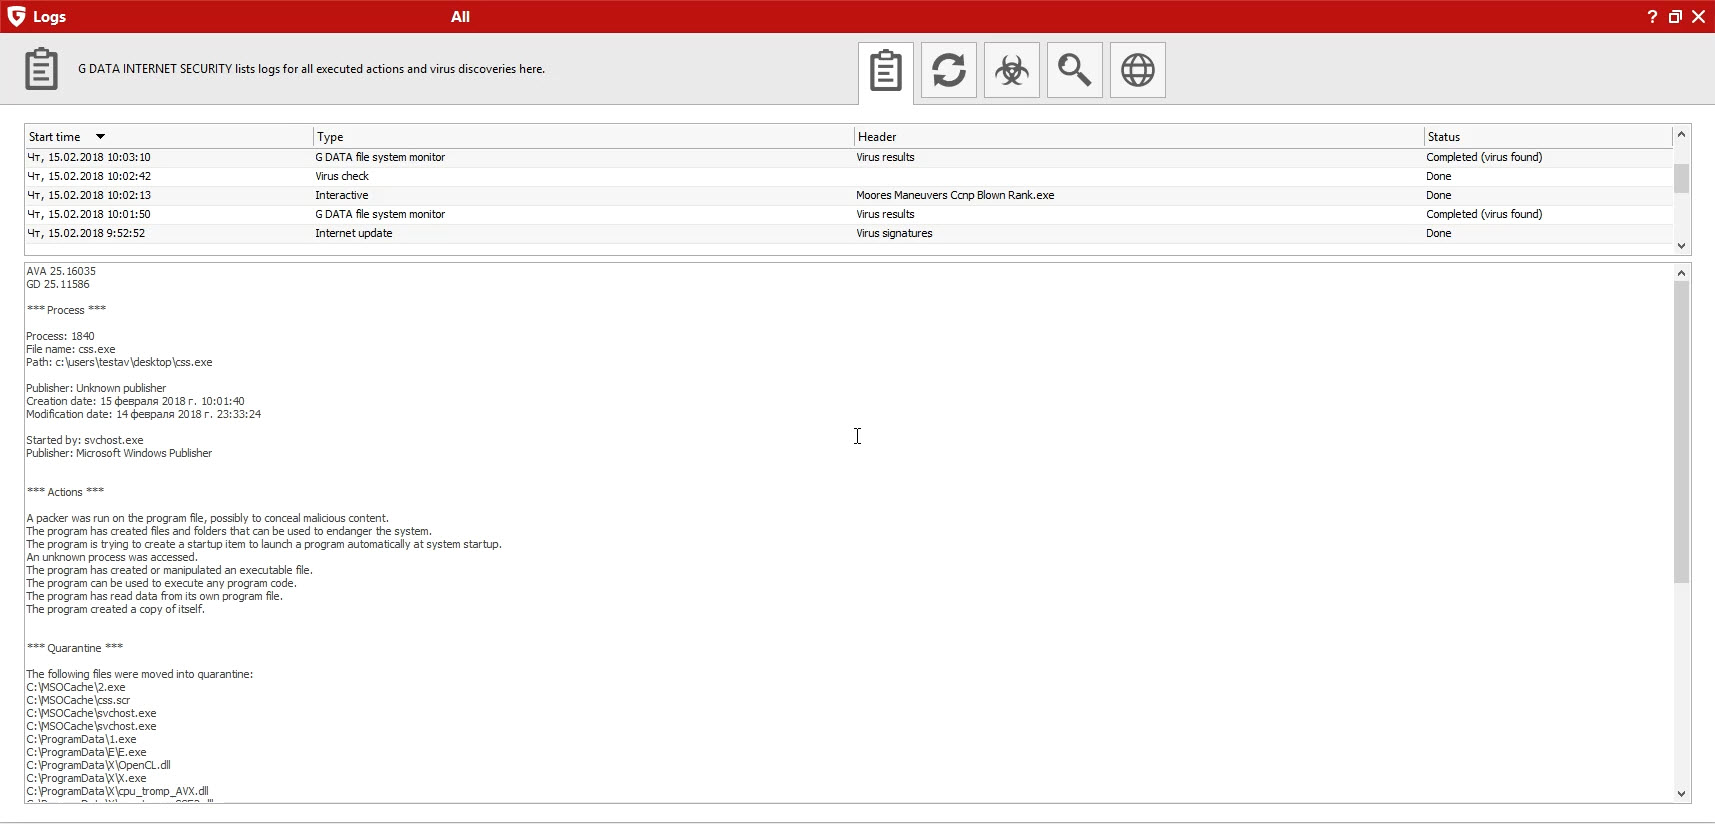This screenshot has height=824, width=1715.
Task: Click 'The program created a copy of itself' line
Action: (x=115, y=609)
